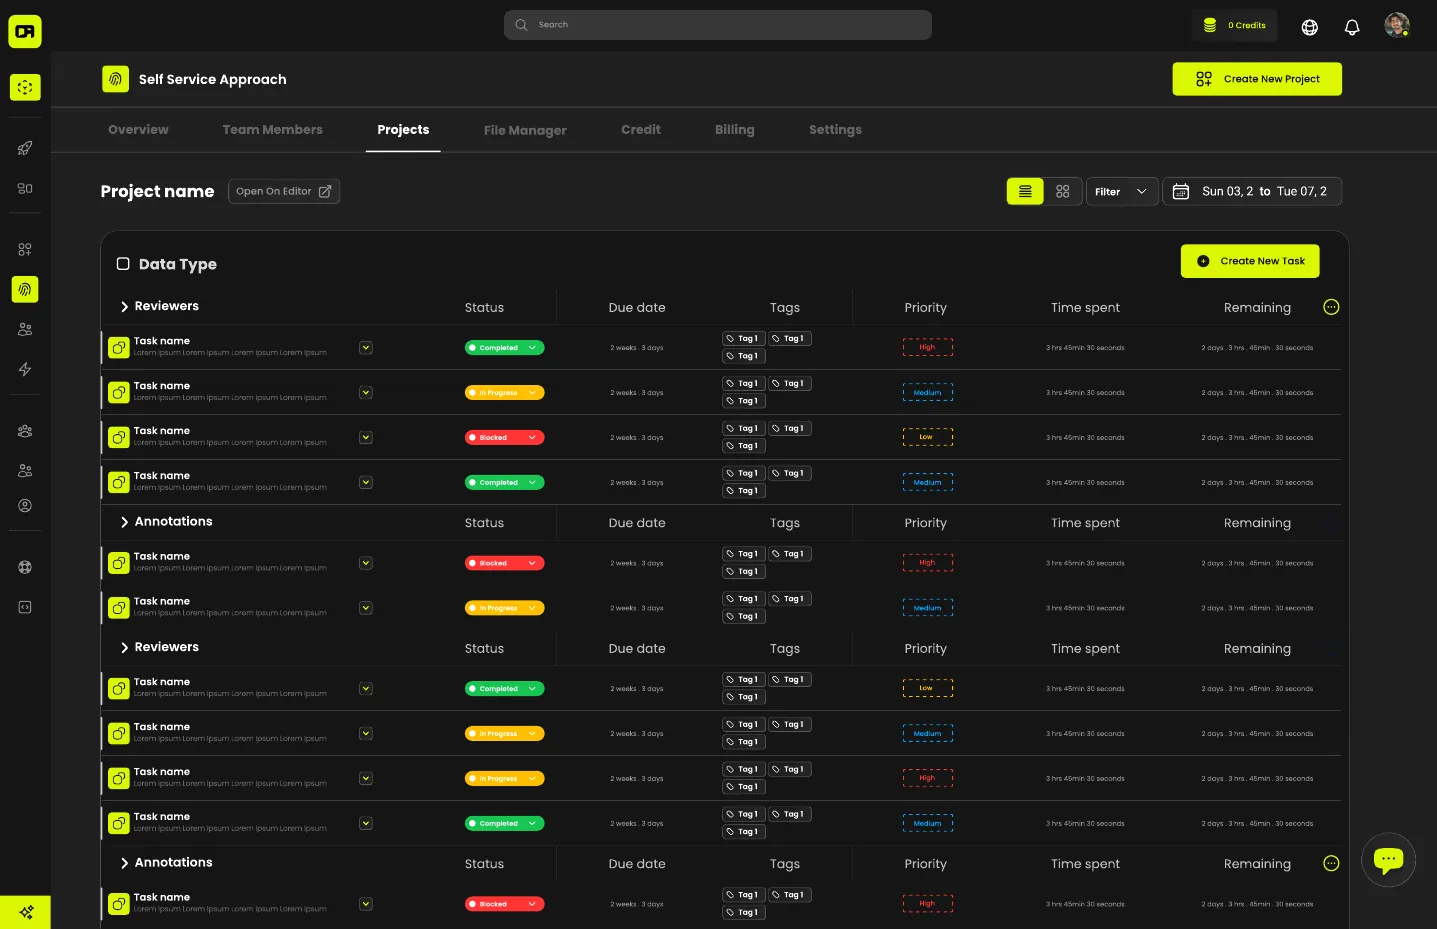Click the fingerprint icon beside Self Service Approach
Image resolution: width=1437 pixels, height=929 pixels.
click(x=115, y=79)
